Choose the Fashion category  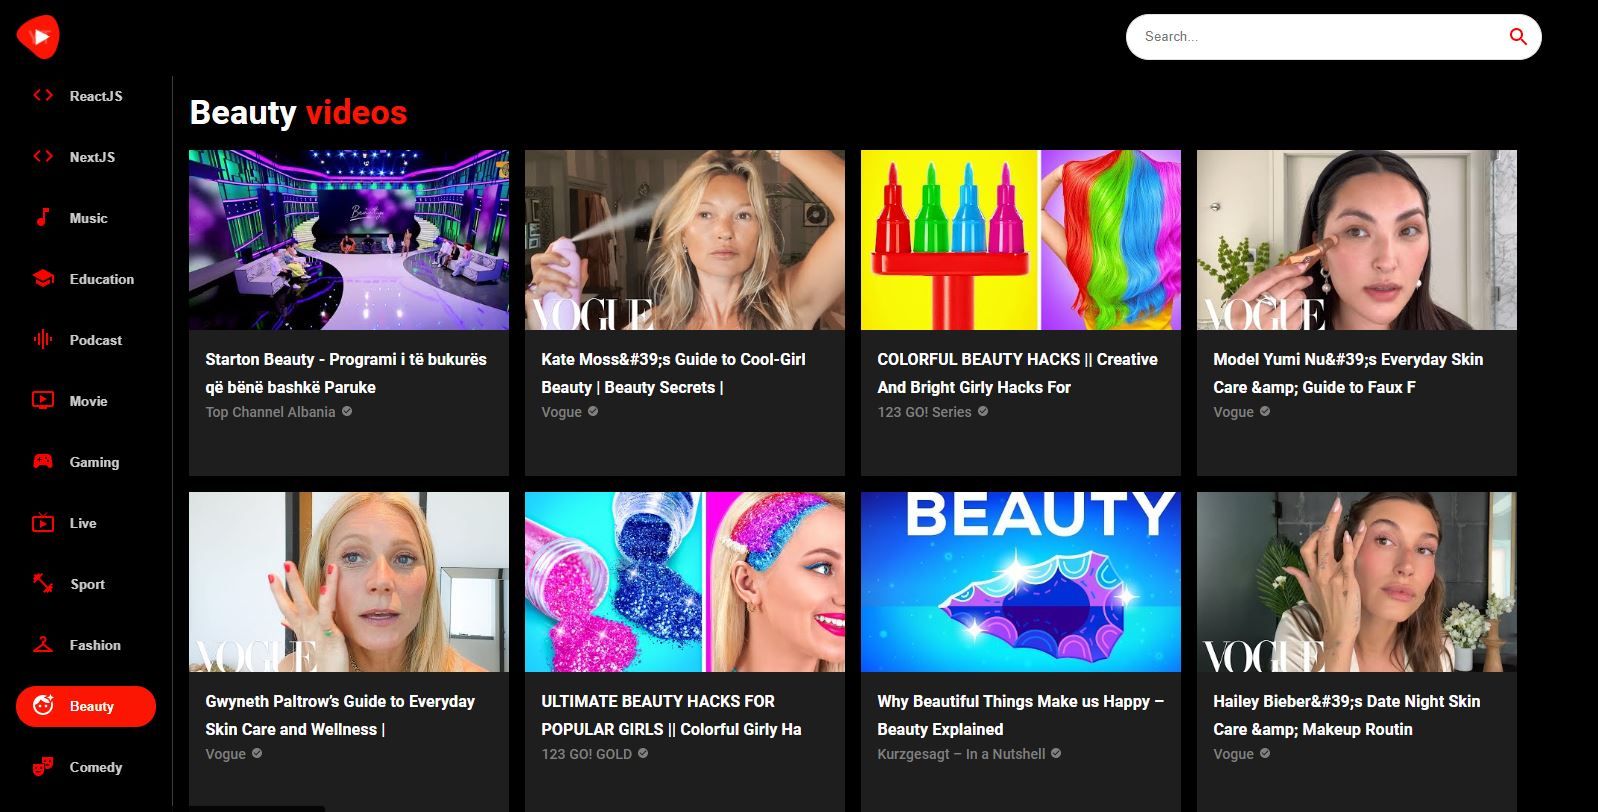pos(86,645)
